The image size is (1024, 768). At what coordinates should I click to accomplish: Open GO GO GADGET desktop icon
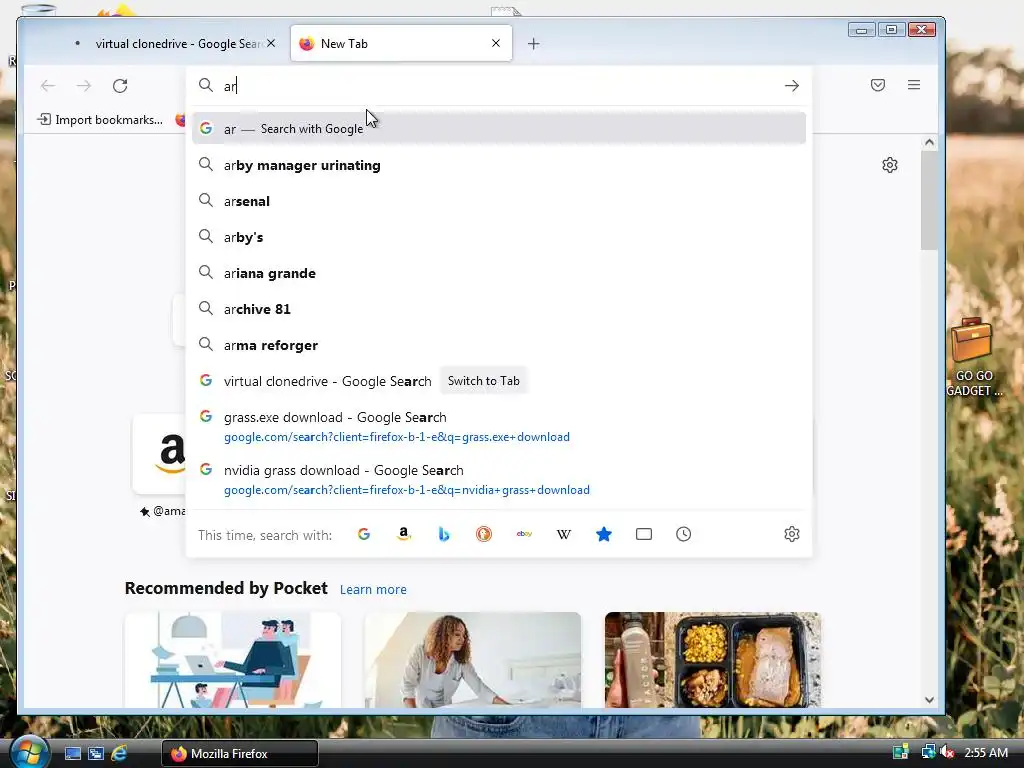(x=974, y=357)
